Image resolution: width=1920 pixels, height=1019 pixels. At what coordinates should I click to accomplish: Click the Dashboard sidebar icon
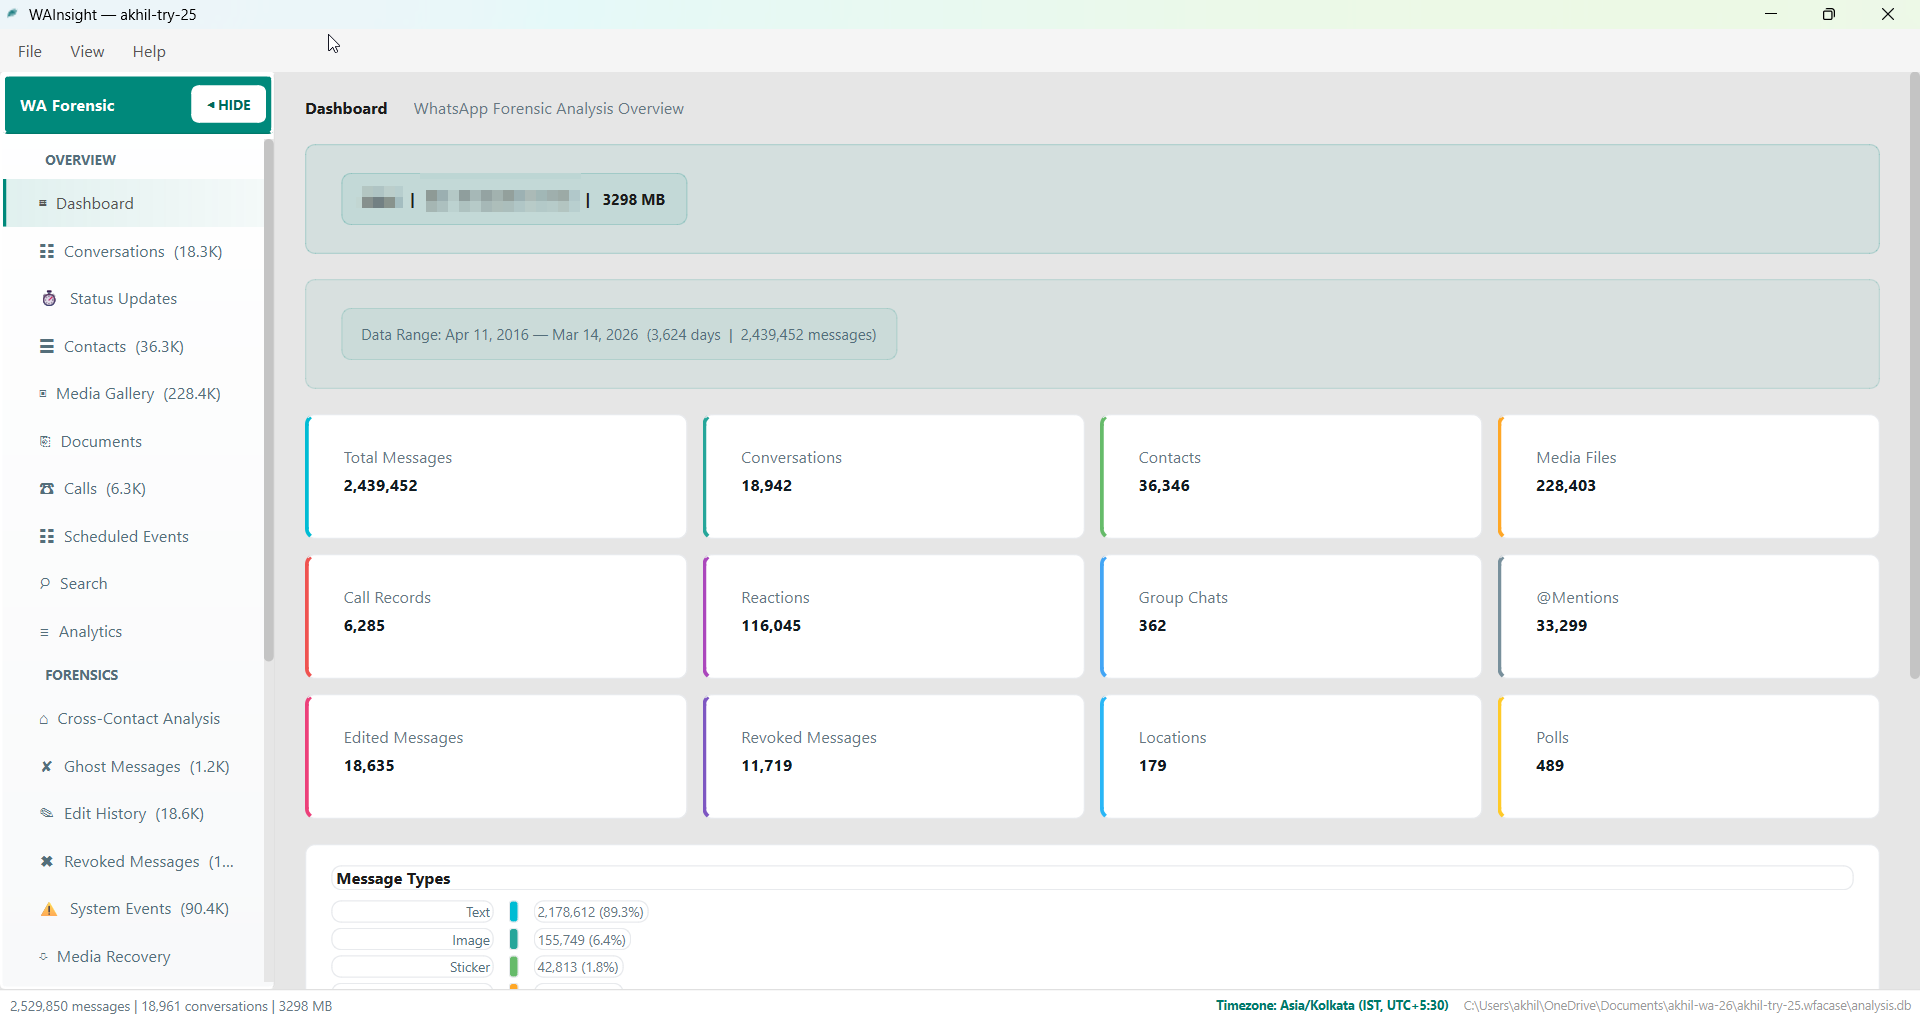43,204
